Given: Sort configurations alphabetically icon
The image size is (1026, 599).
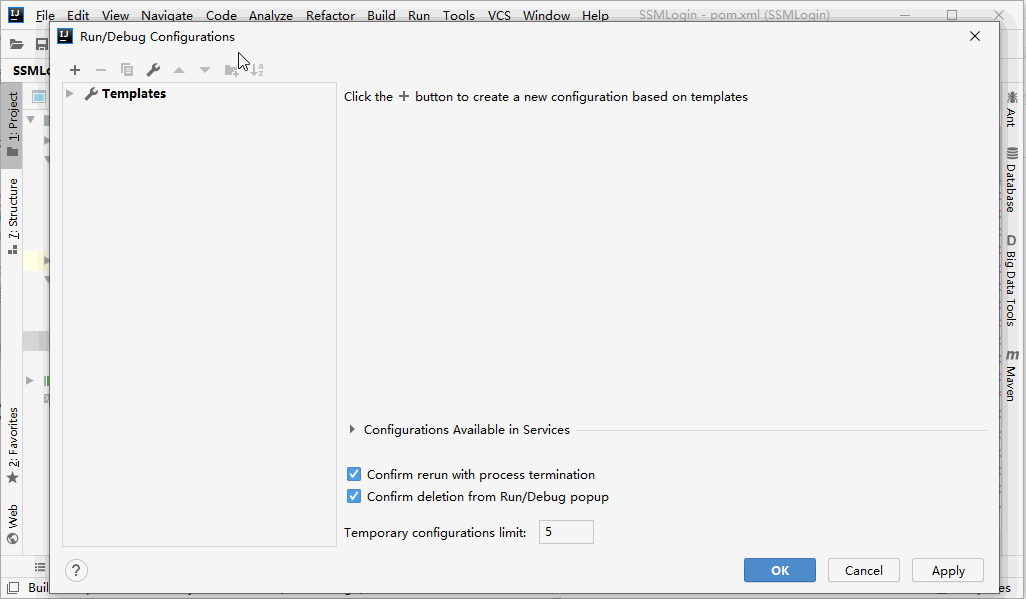Looking at the screenshot, I should click(257, 70).
